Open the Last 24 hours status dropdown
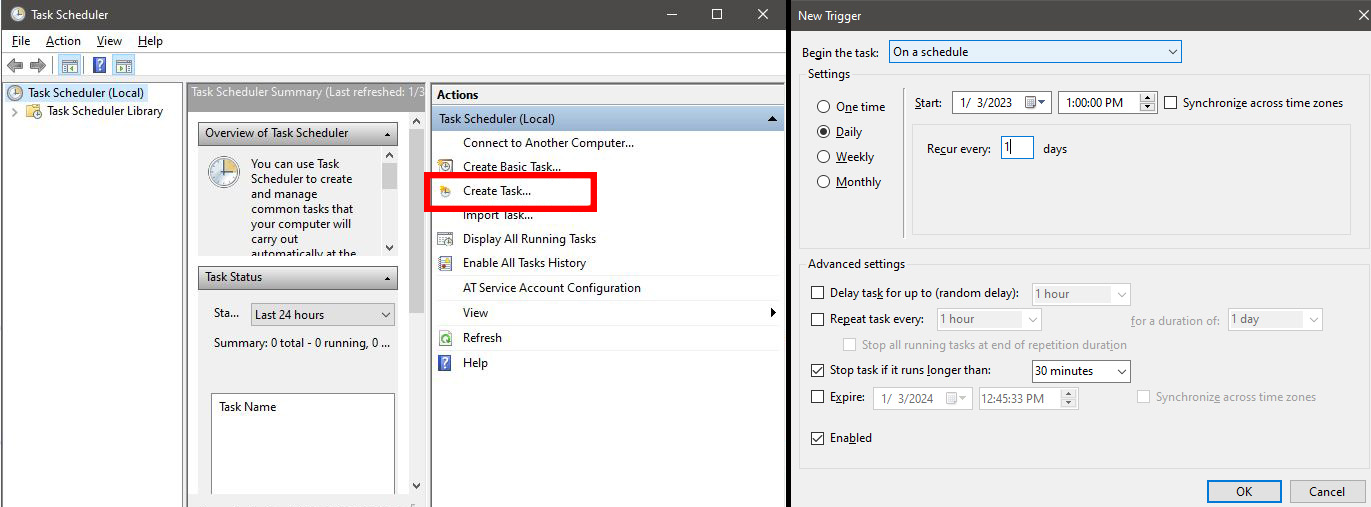 click(x=322, y=314)
